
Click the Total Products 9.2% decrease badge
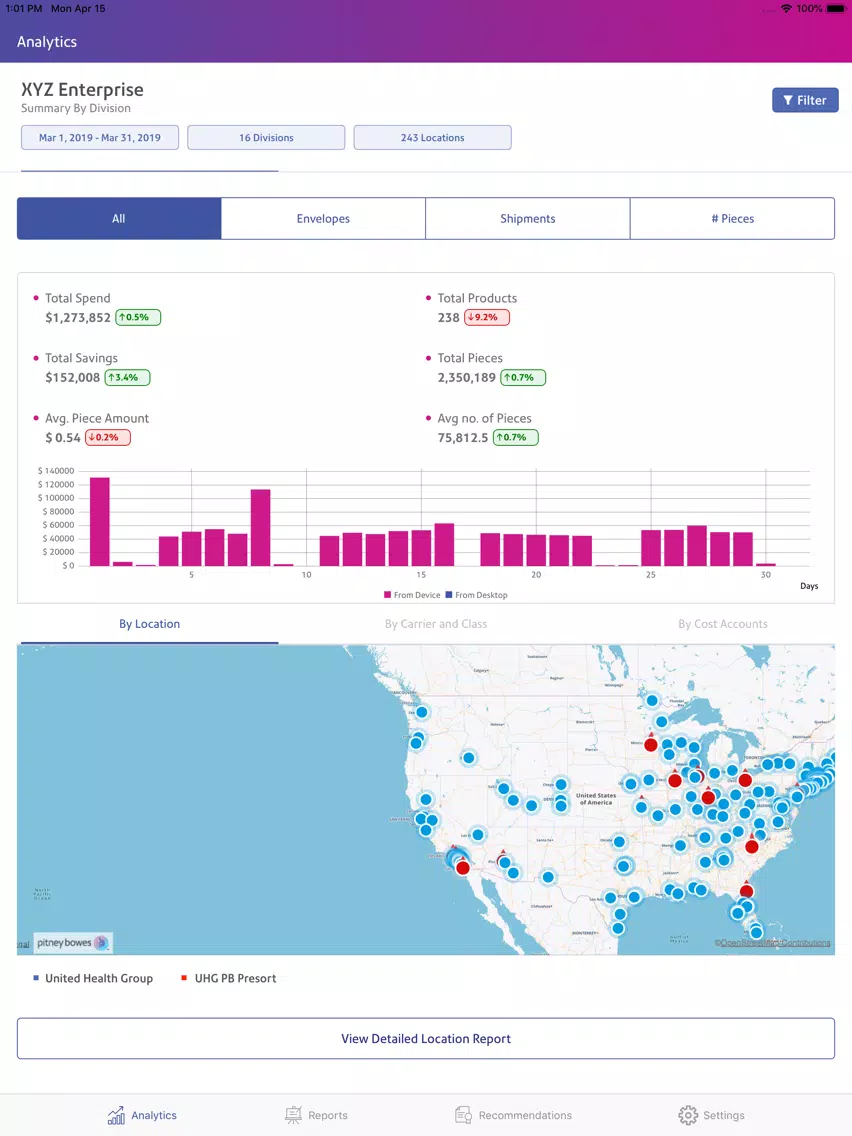click(x=487, y=317)
